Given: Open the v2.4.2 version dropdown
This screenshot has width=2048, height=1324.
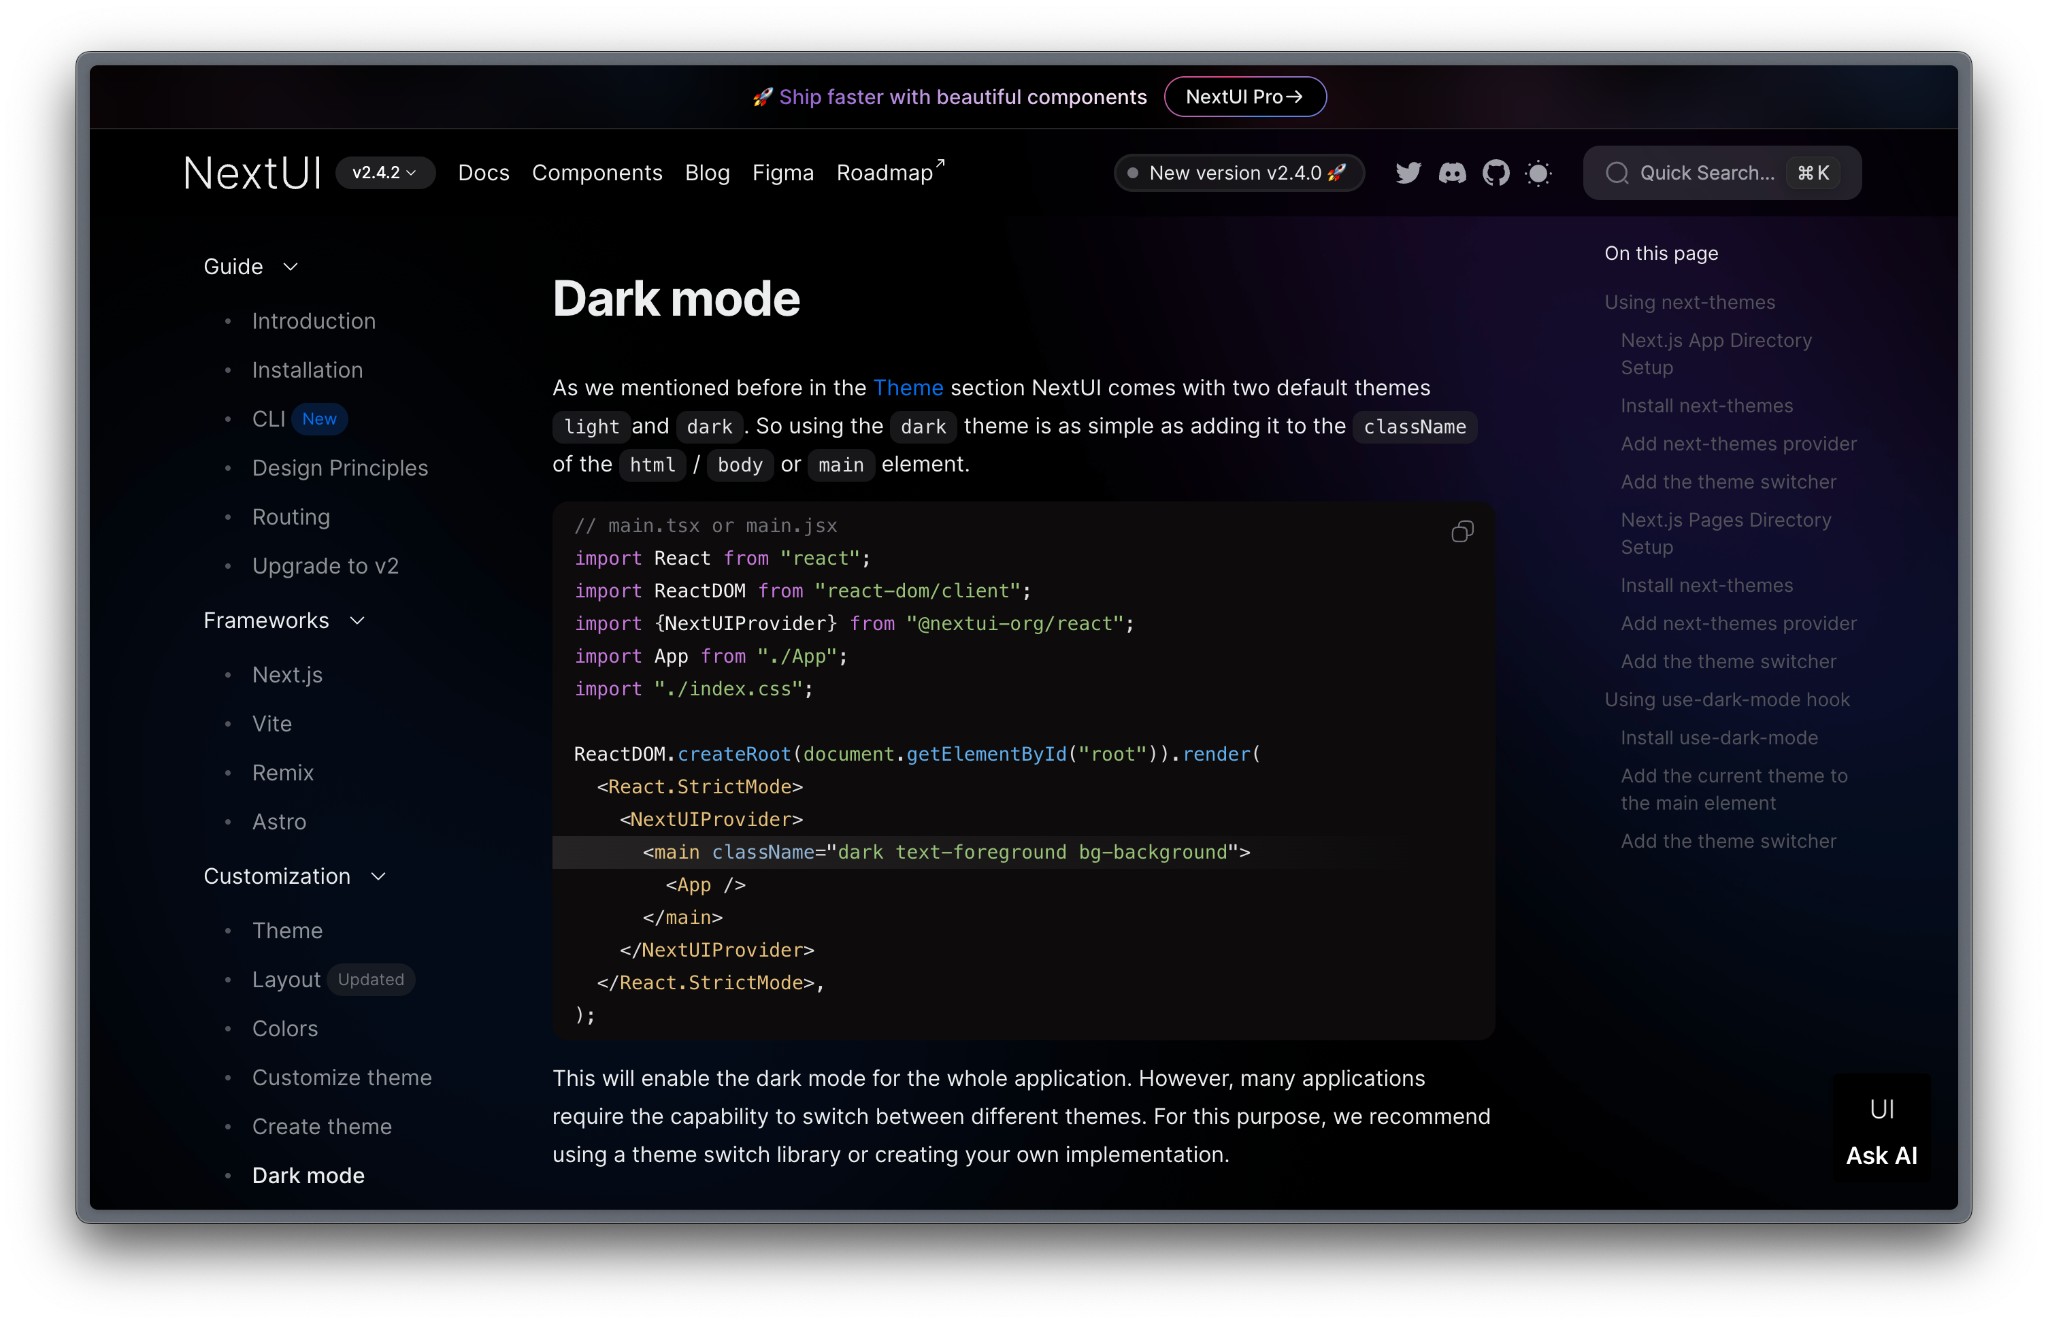Looking at the screenshot, I should pos(386,172).
